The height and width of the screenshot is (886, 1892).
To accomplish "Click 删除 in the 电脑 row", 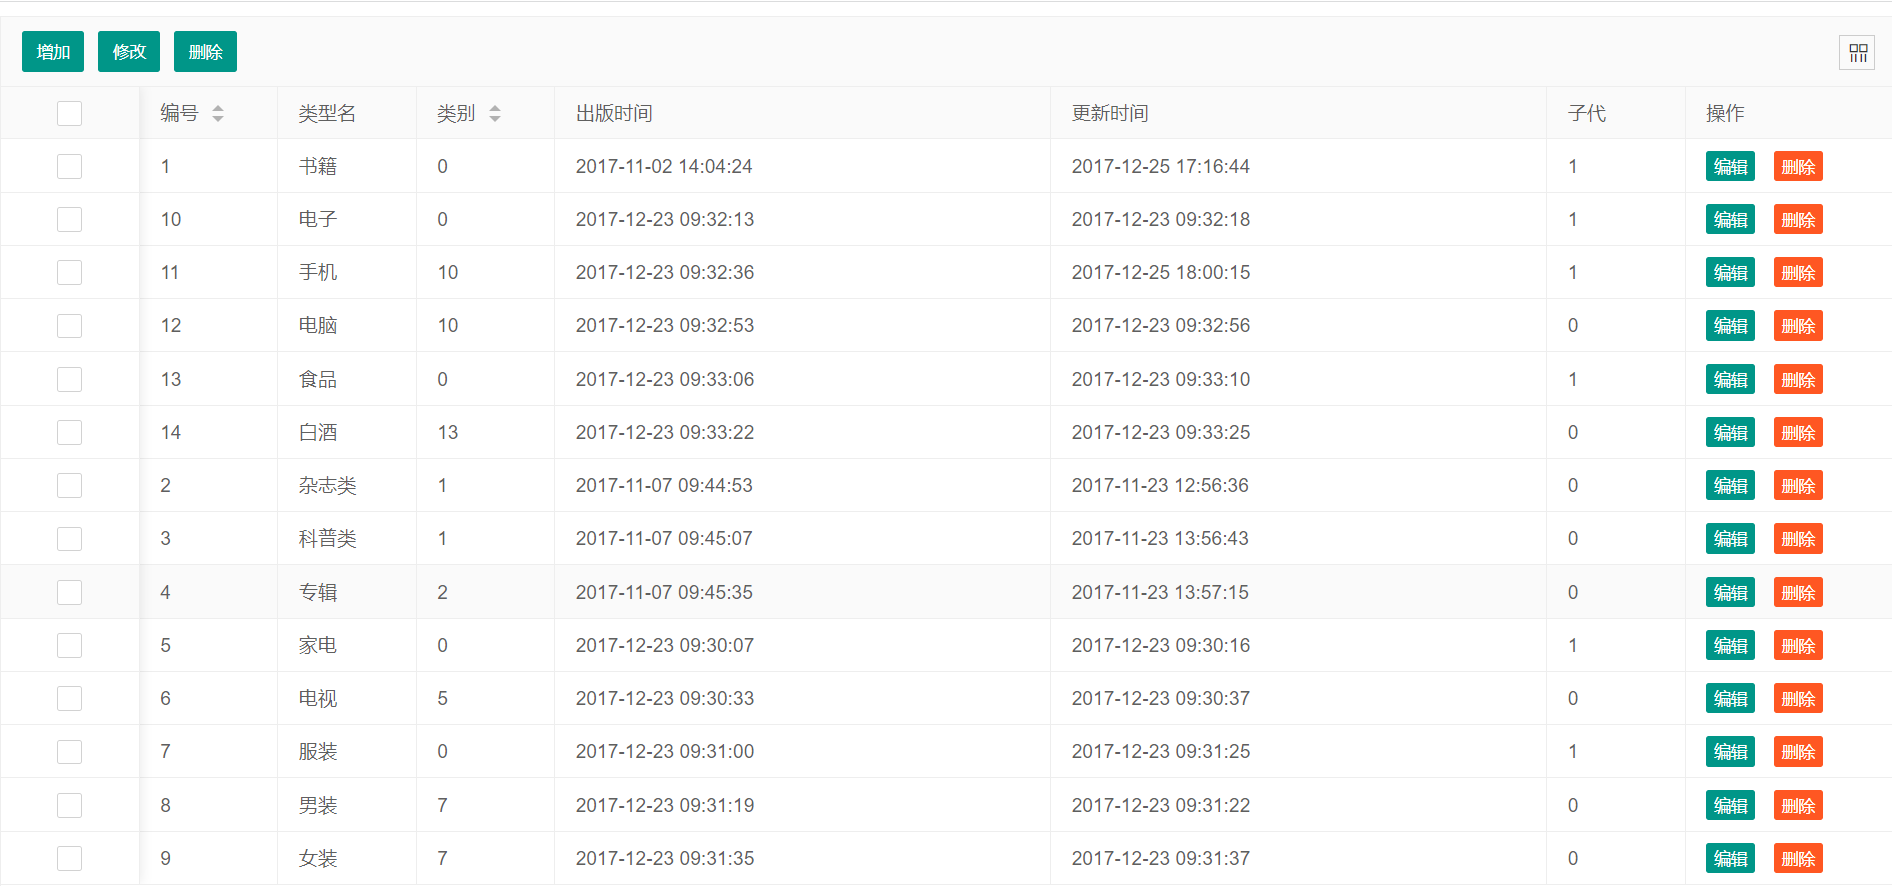I will tap(1798, 325).
